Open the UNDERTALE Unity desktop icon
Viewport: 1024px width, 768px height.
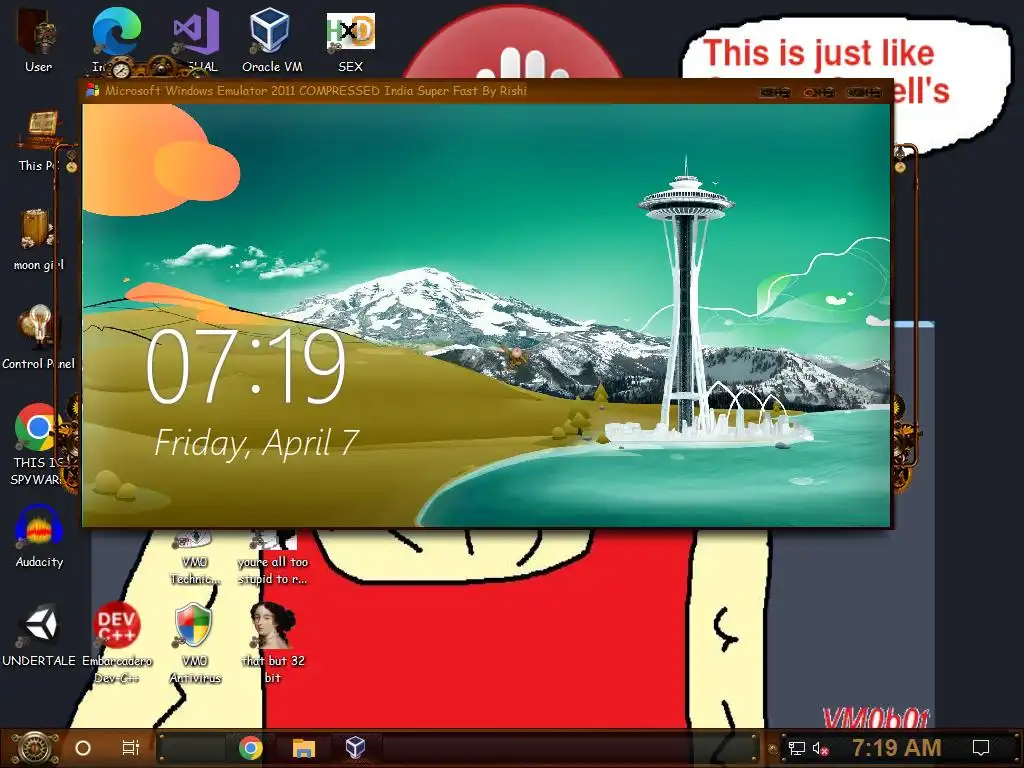pos(39,635)
